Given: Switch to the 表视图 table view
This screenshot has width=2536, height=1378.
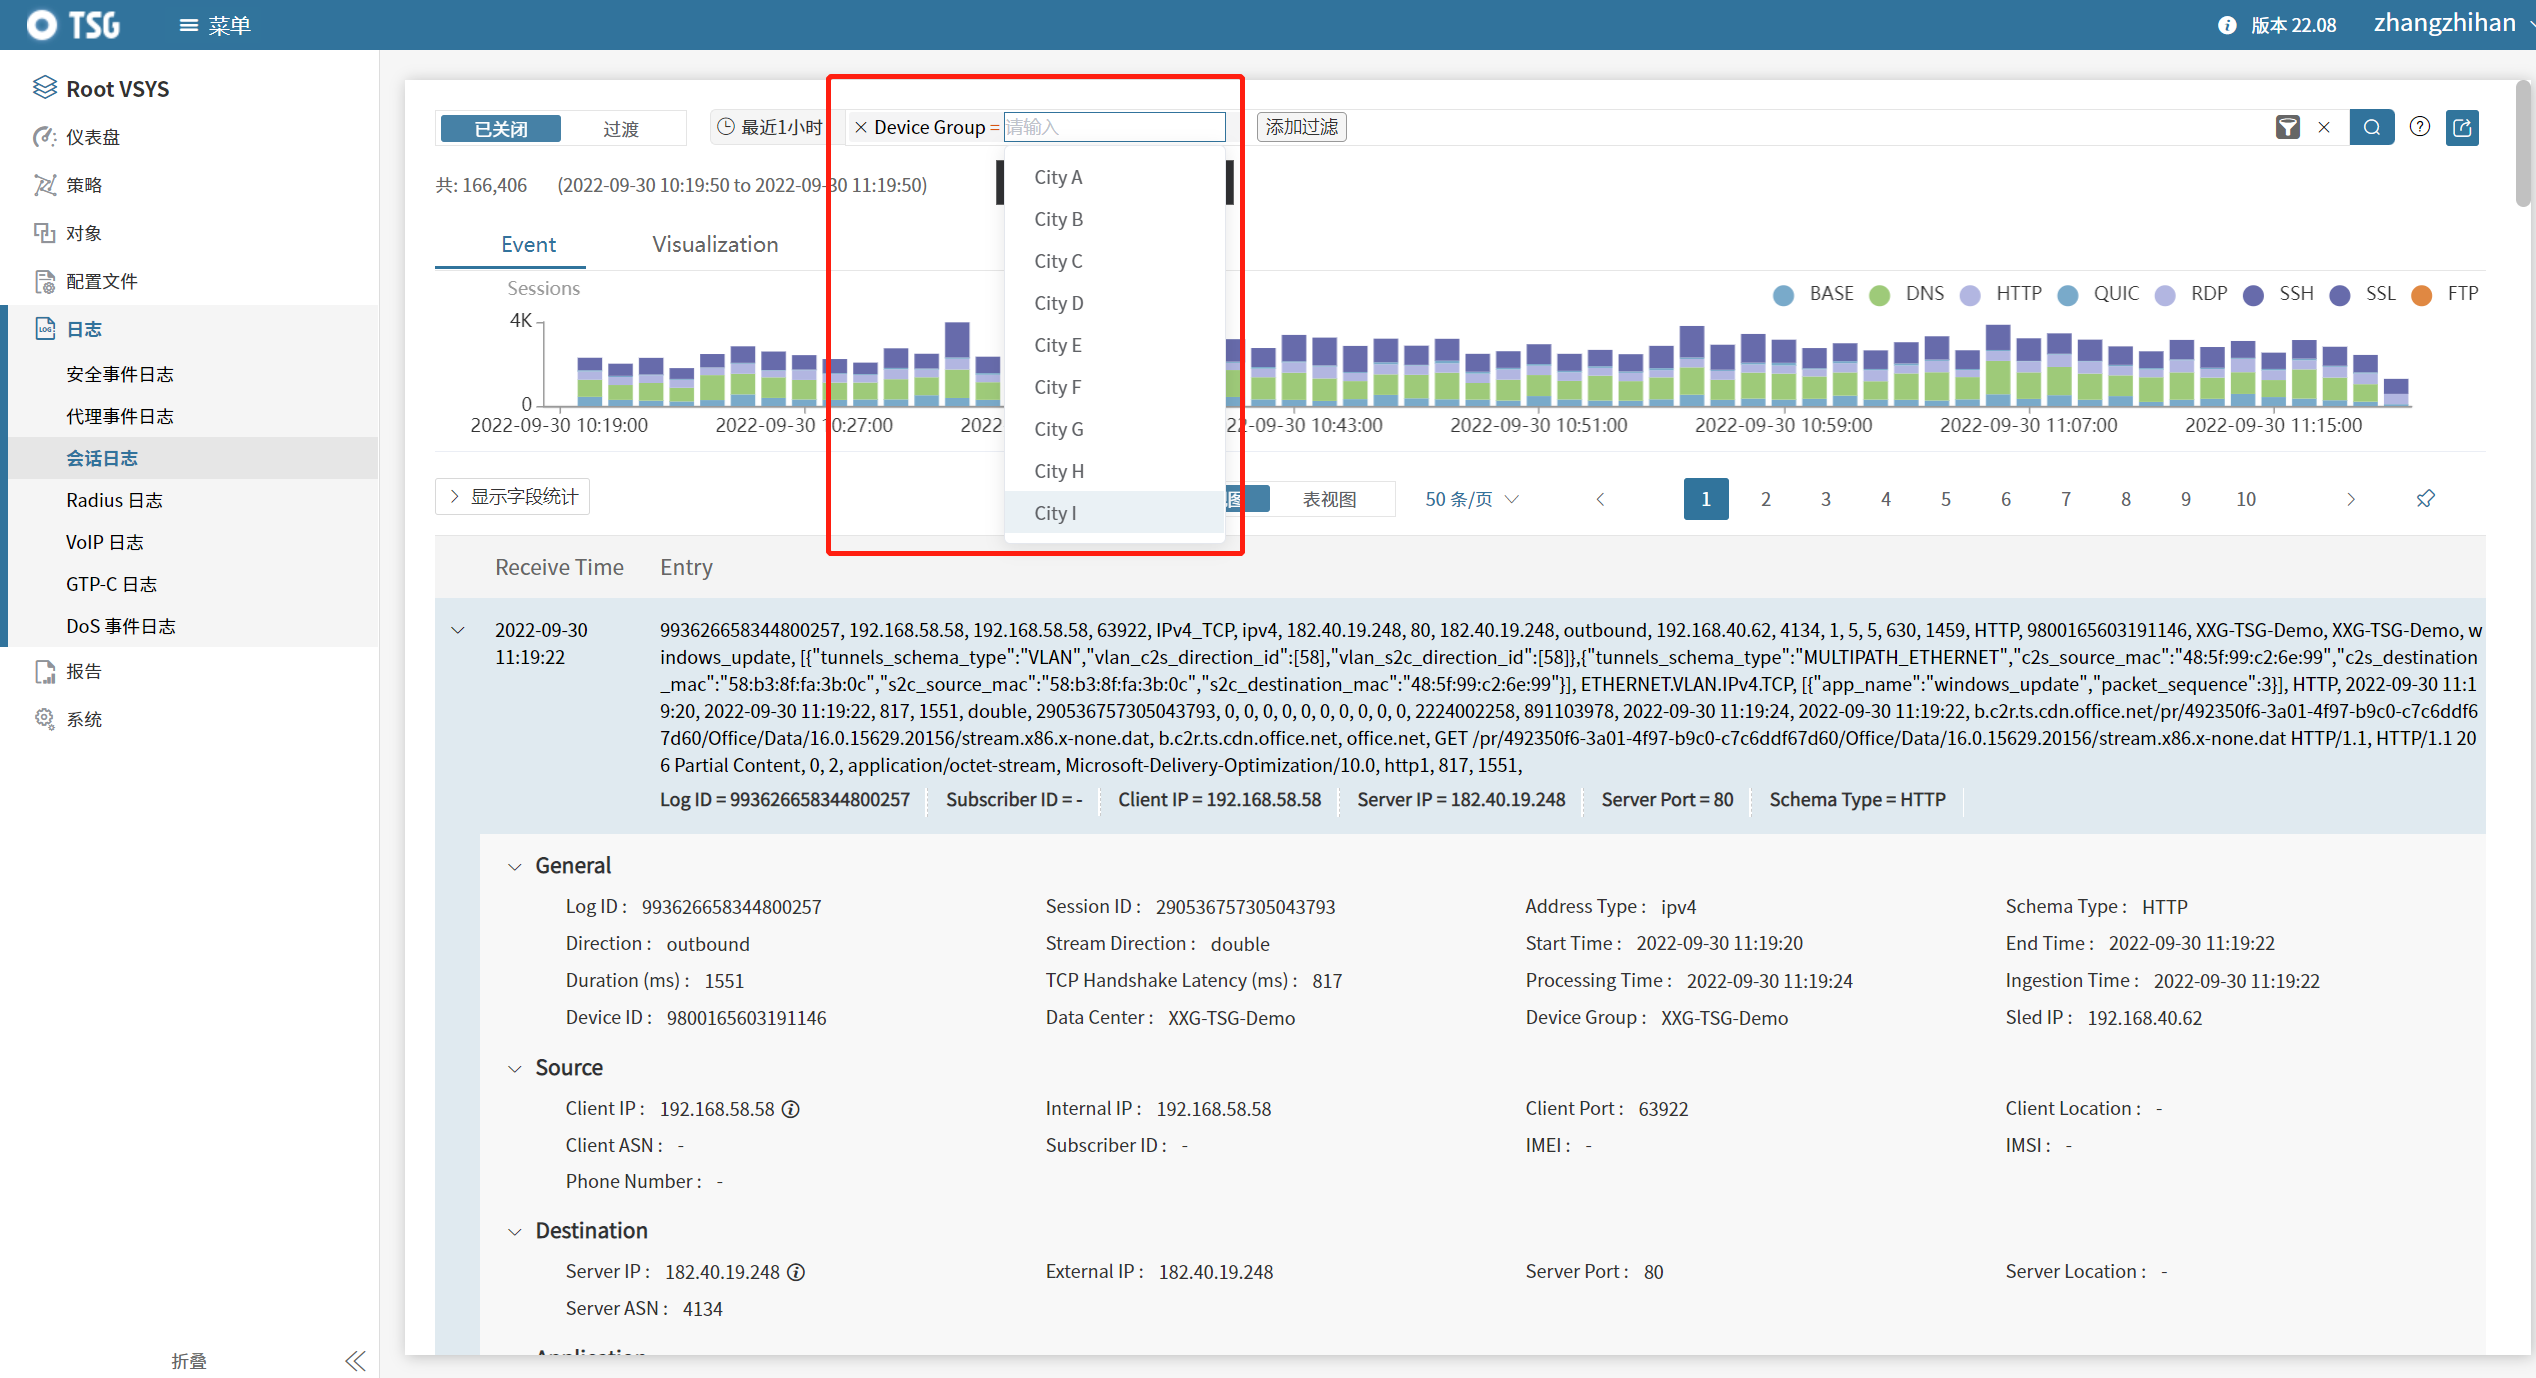Looking at the screenshot, I should (x=1329, y=499).
